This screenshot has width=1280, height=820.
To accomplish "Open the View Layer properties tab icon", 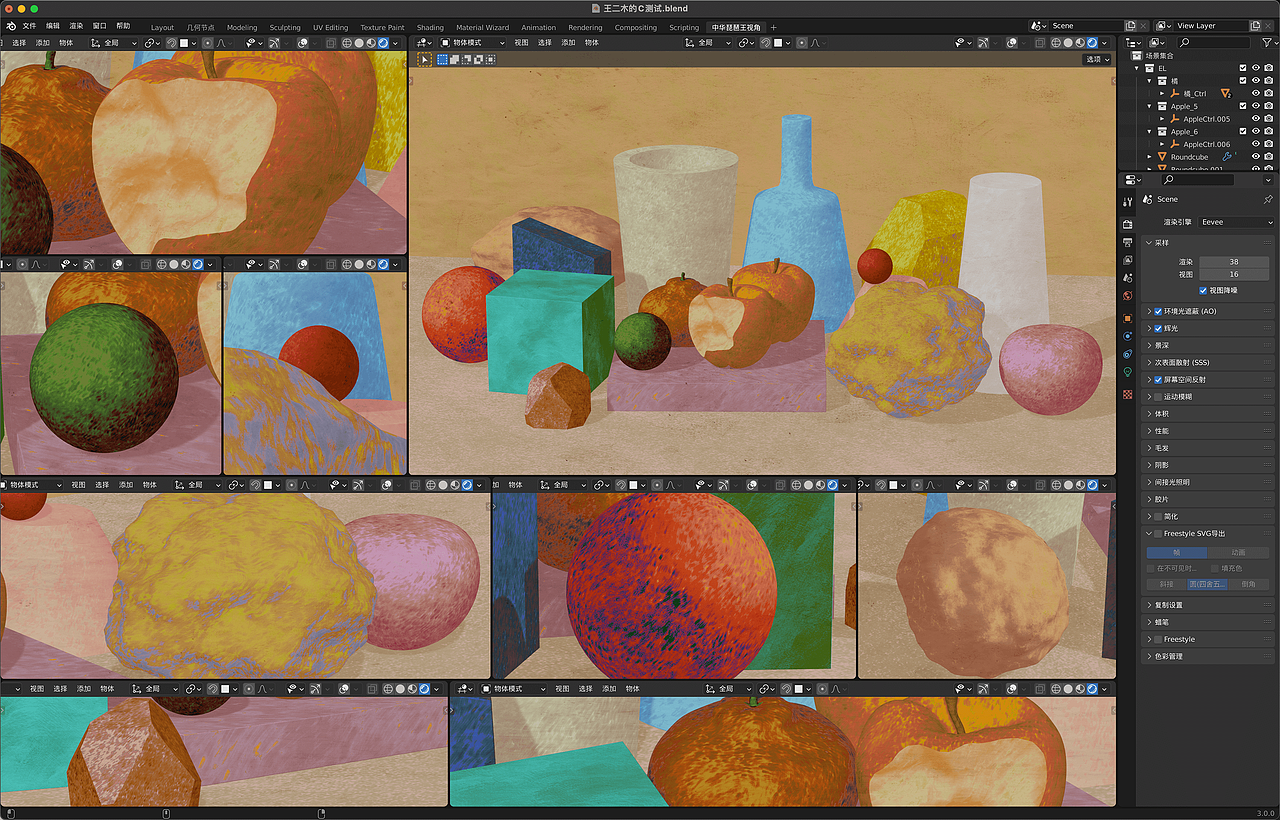I will [1128, 260].
